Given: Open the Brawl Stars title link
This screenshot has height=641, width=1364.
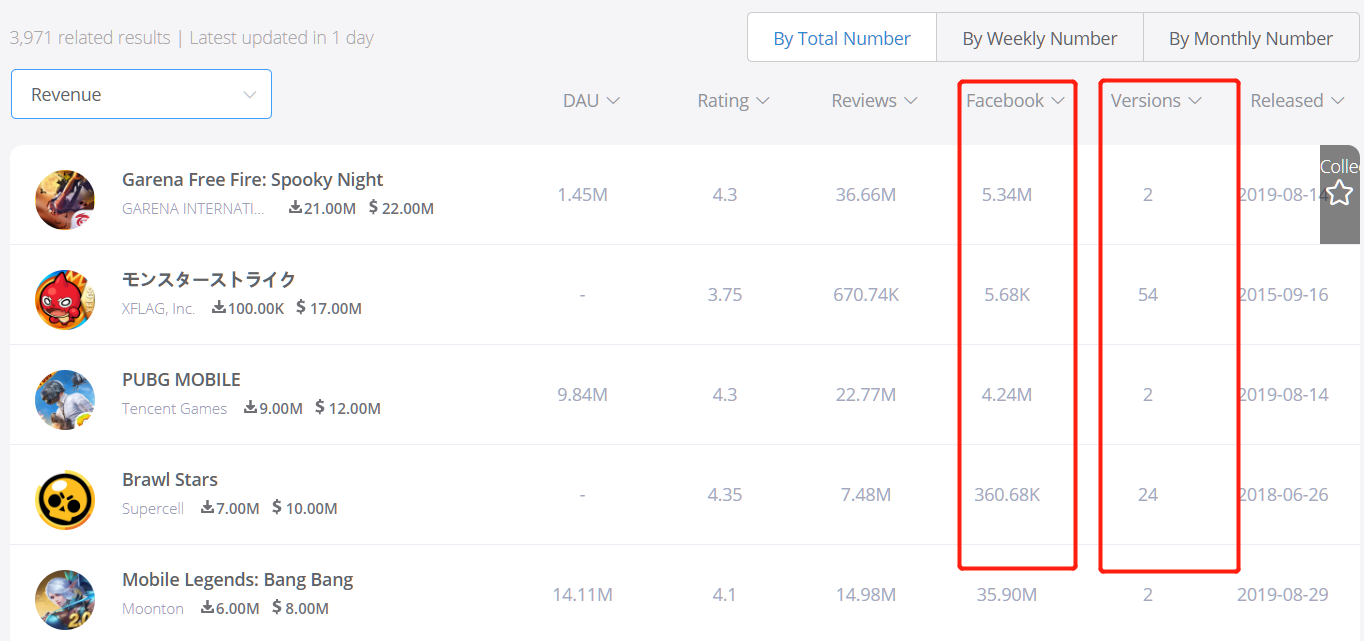Looking at the screenshot, I should point(170,479).
